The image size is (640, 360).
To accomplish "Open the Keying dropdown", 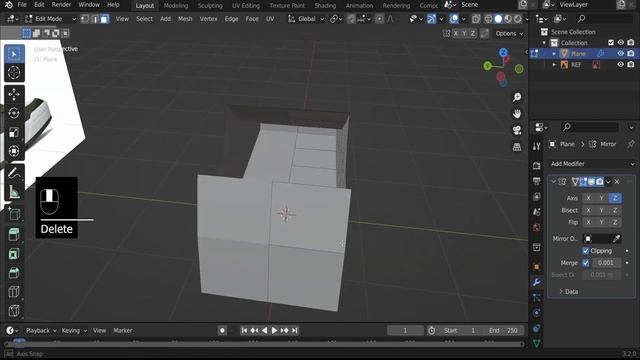I will coord(74,331).
